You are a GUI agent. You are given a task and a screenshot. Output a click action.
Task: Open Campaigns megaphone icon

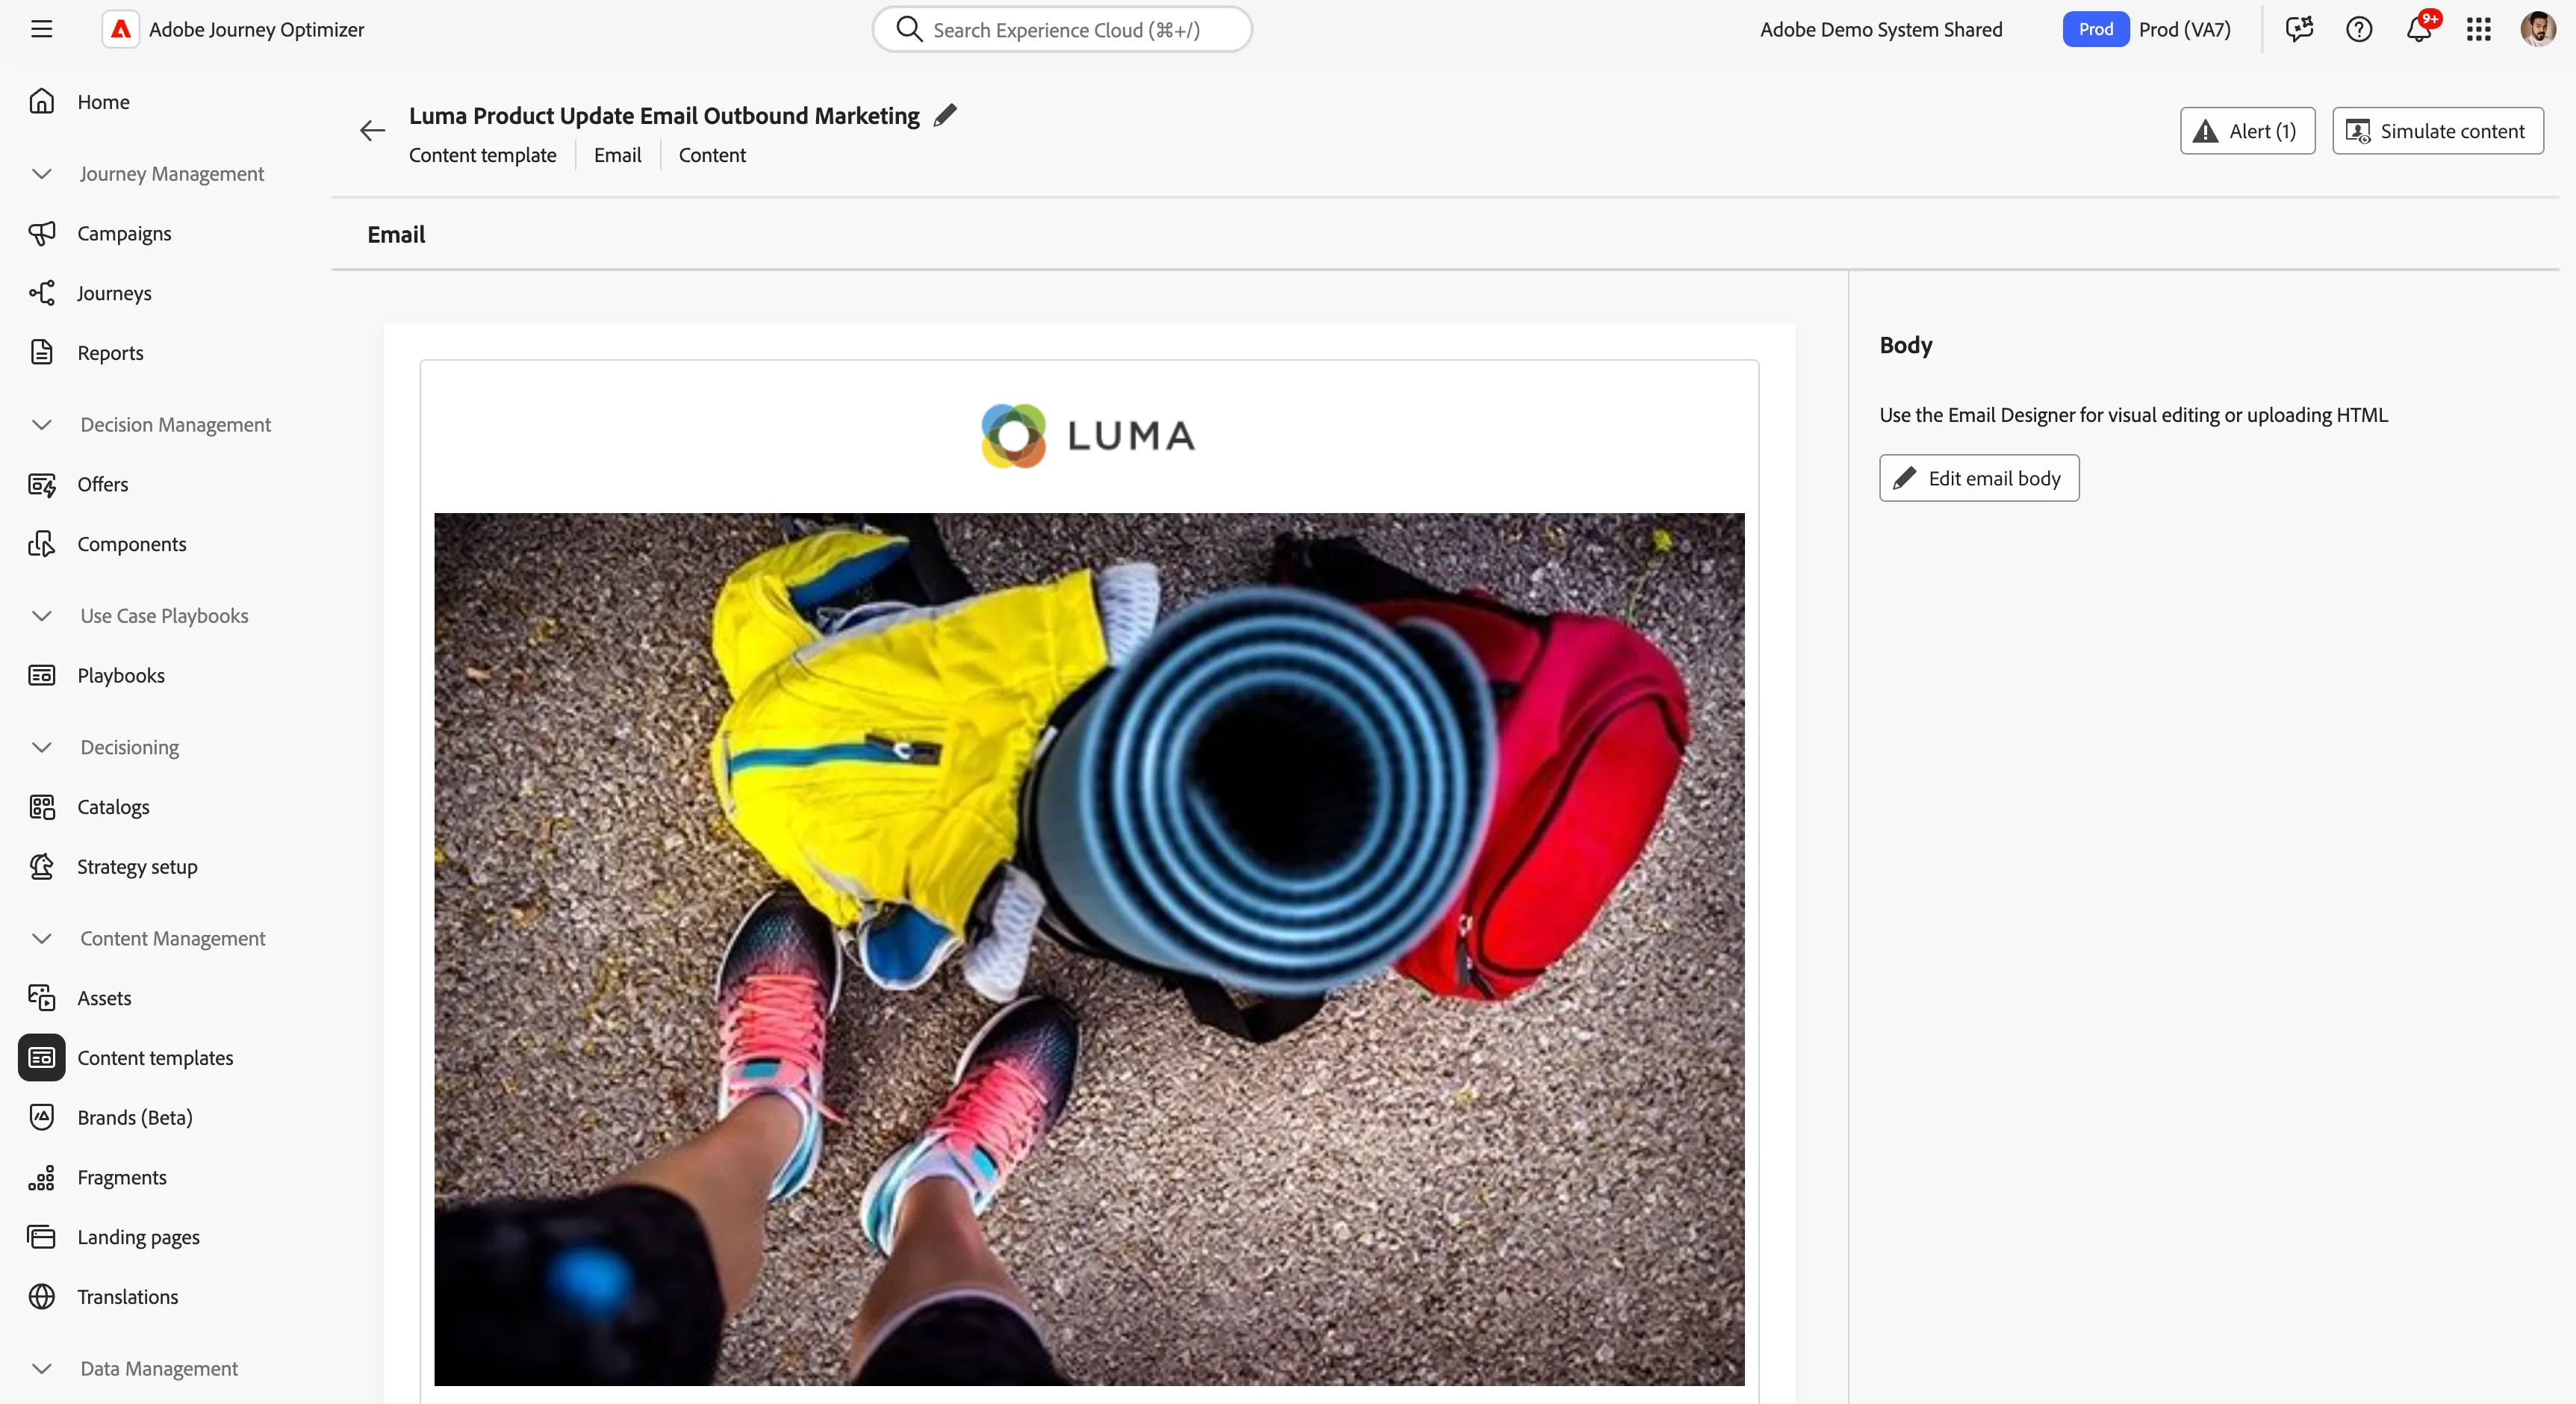click(42, 233)
